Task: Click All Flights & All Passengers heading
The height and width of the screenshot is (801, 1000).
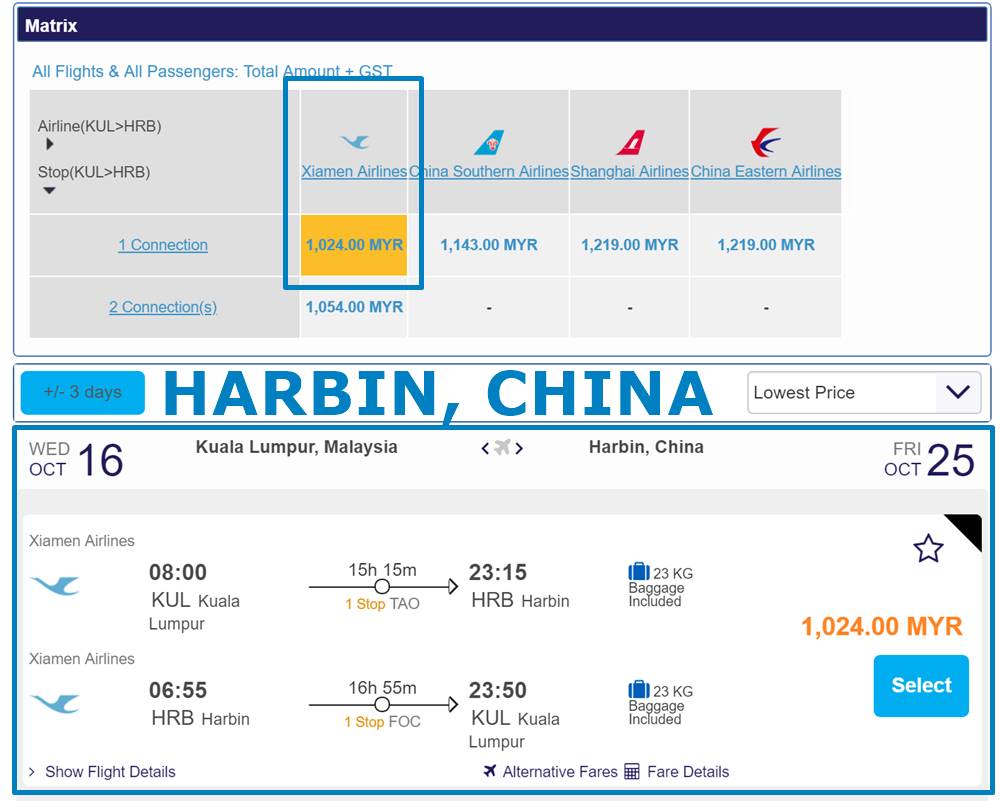Action: [x=212, y=71]
